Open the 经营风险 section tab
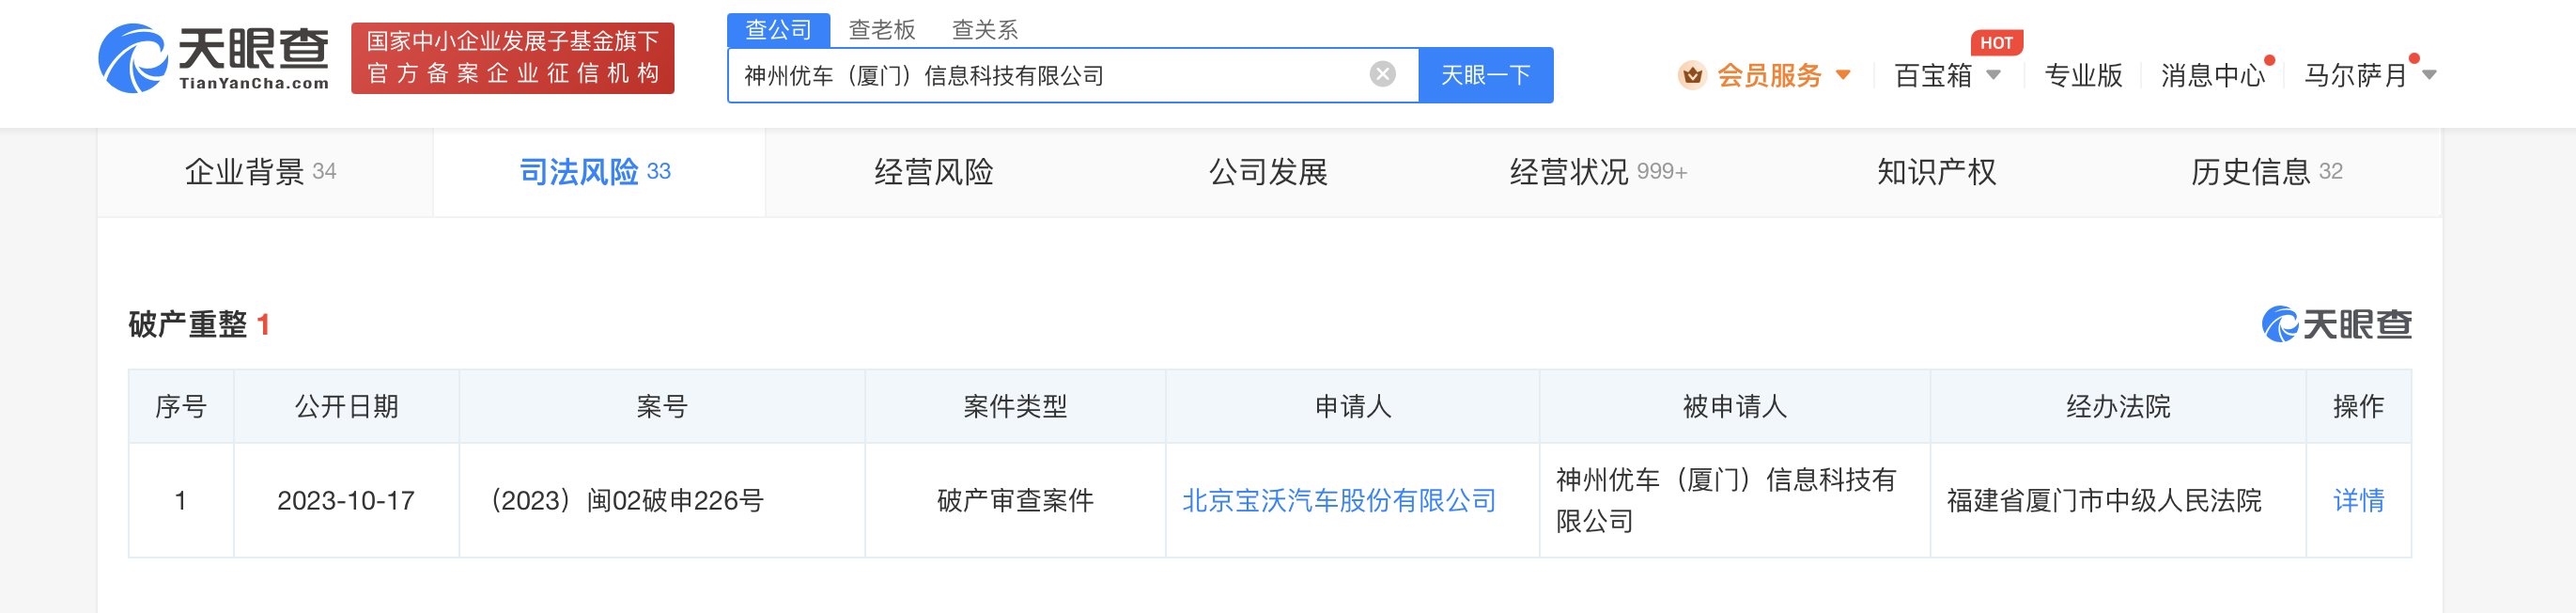 933,172
